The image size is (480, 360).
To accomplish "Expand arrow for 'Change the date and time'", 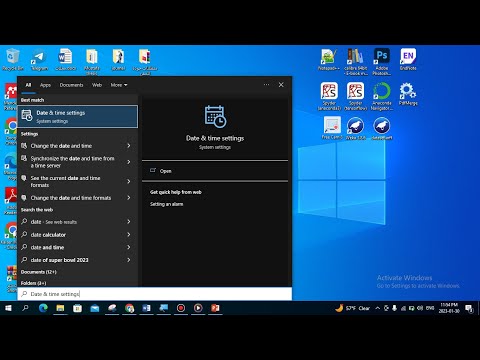I will (129, 146).
